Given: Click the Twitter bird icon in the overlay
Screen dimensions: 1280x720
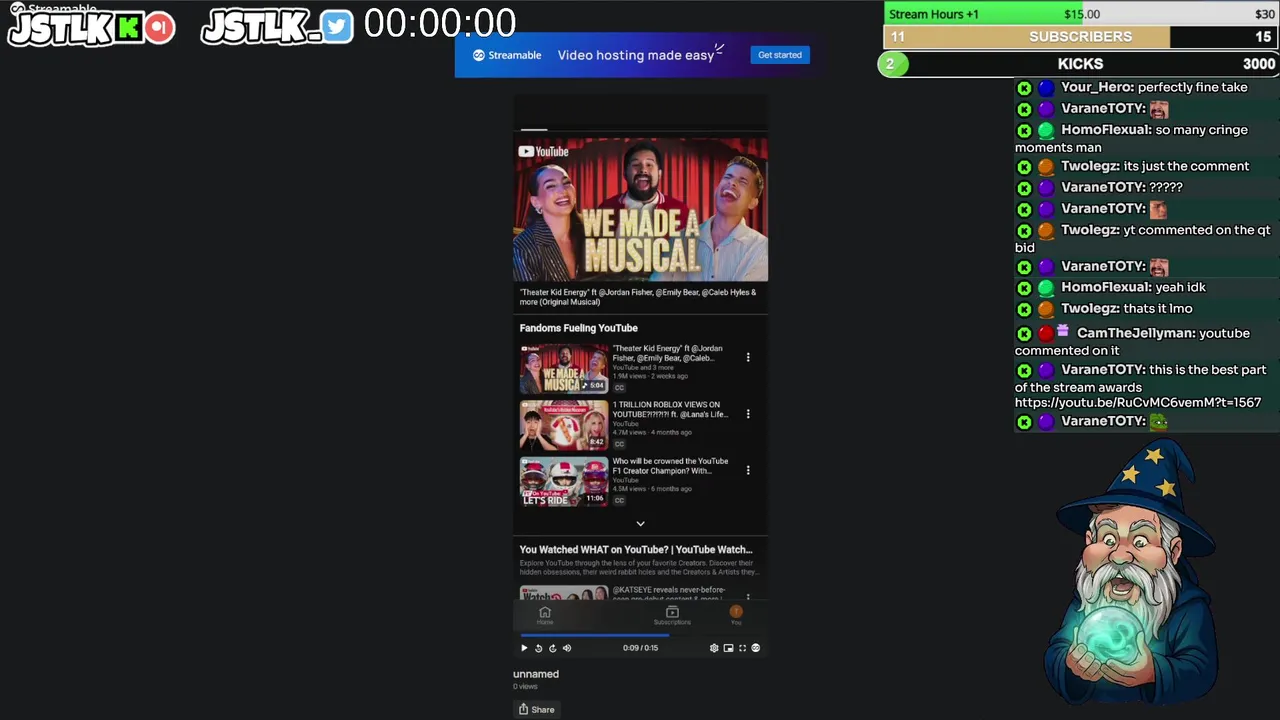Looking at the screenshot, I should pyautogui.click(x=337, y=28).
